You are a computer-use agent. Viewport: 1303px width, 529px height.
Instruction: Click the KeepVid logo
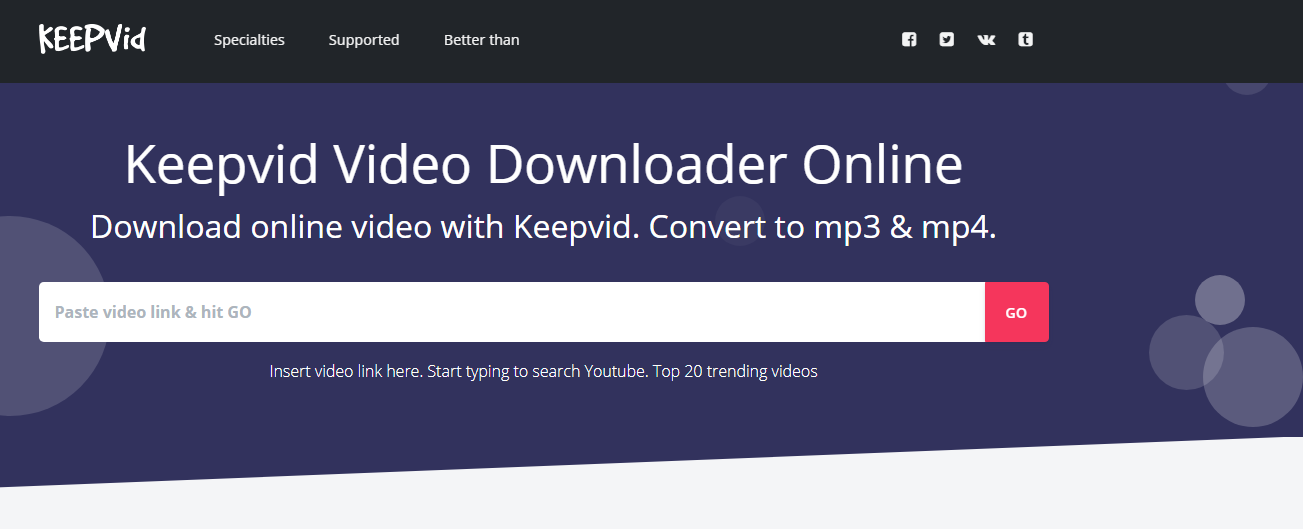coord(92,39)
